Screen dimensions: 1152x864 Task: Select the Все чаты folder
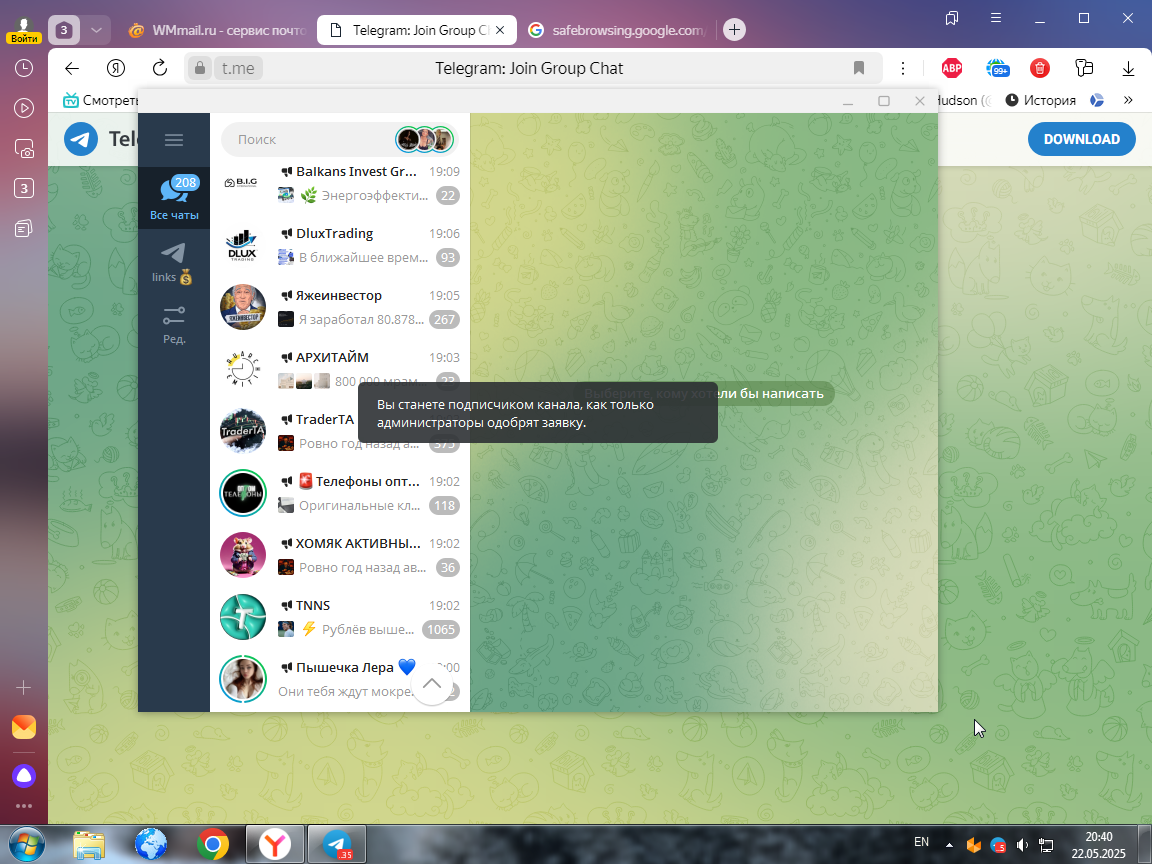tap(174, 198)
